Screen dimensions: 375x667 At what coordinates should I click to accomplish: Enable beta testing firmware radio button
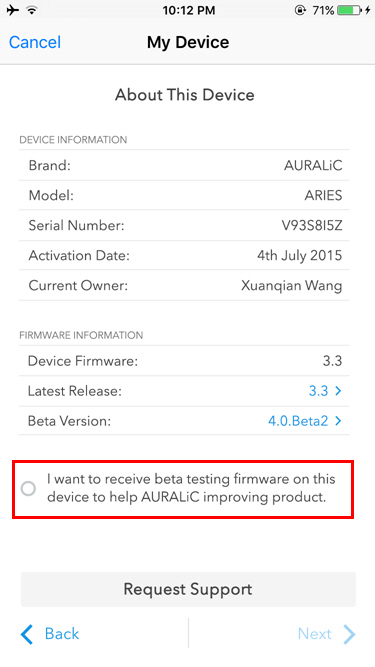tap(28, 488)
